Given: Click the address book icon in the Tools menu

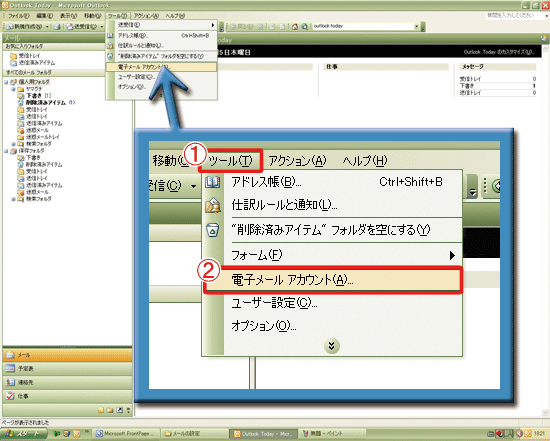Looking at the screenshot, I should 110,35.
